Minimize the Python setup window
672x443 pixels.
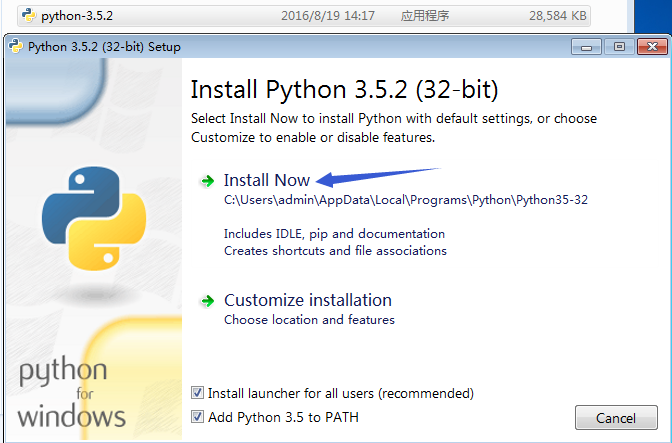pos(586,47)
